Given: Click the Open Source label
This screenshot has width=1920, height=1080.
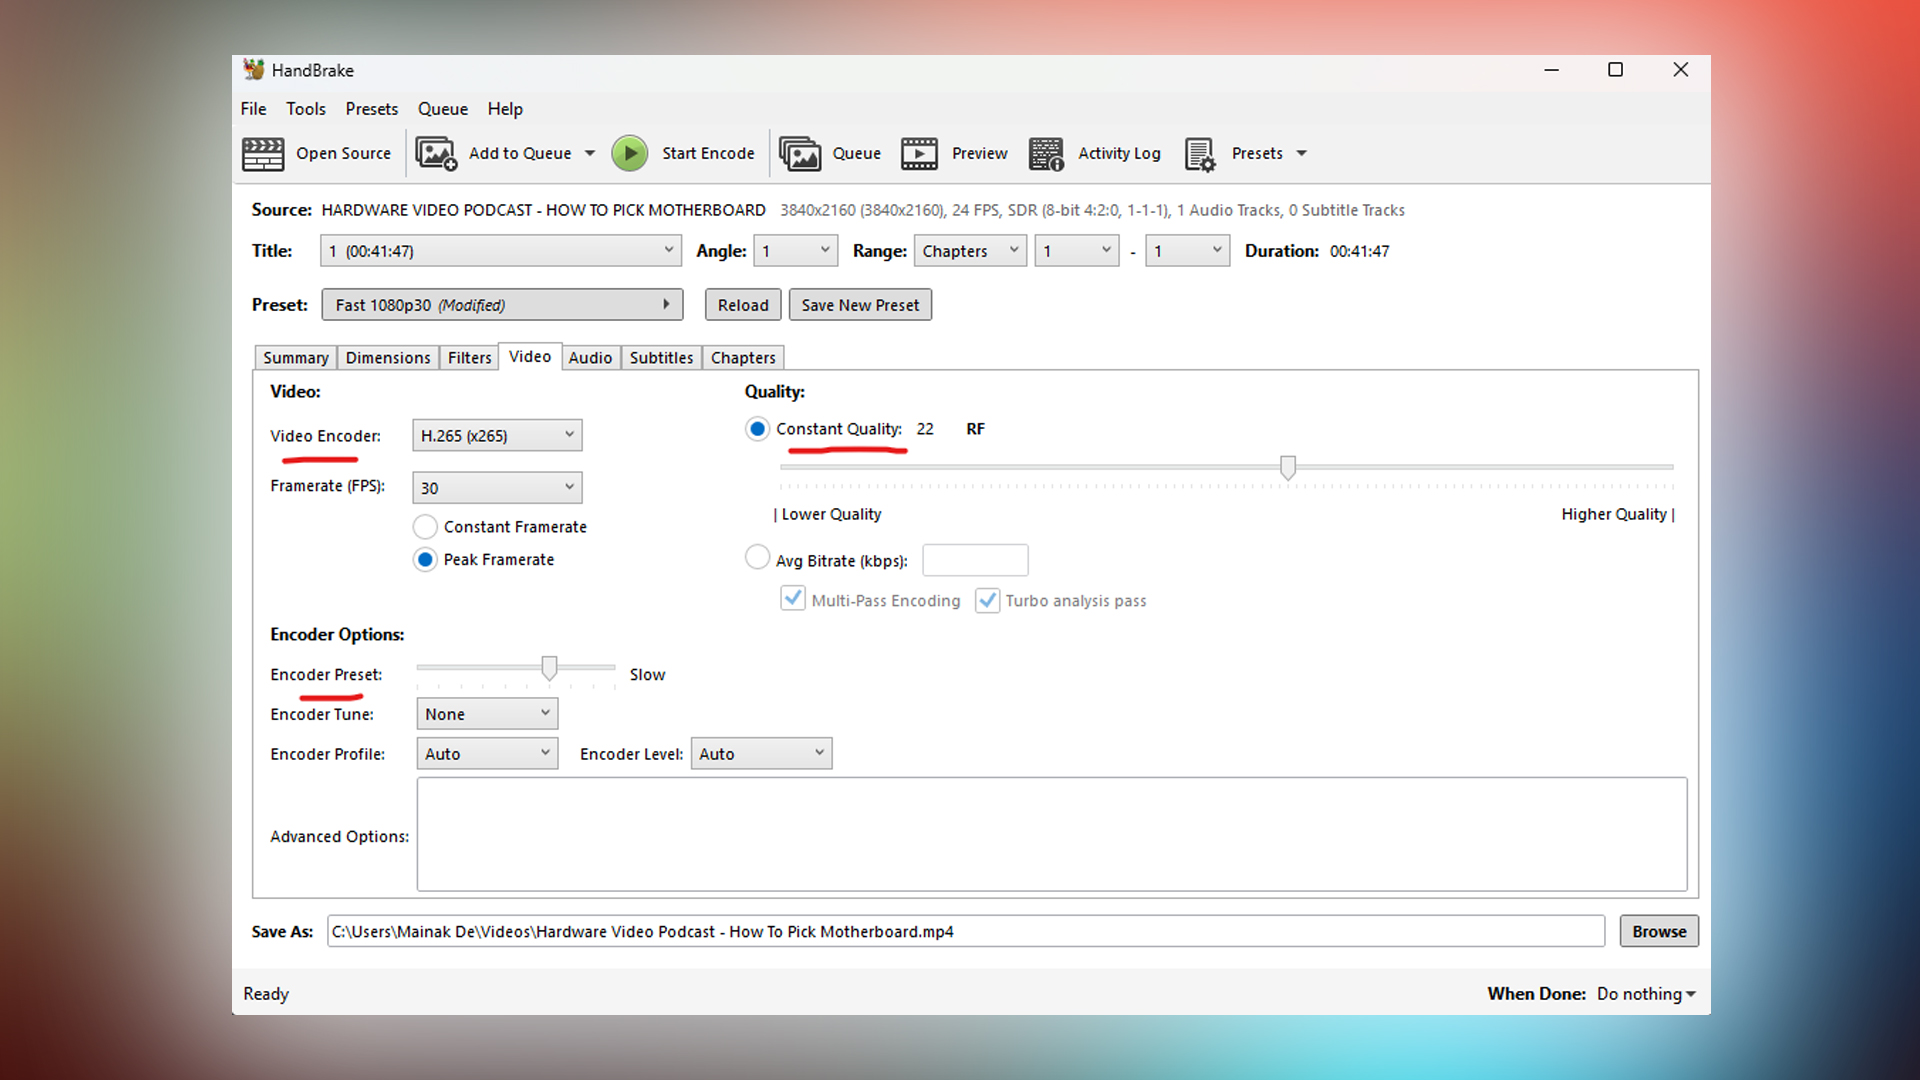Looking at the screenshot, I should click(x=343, y=153).
